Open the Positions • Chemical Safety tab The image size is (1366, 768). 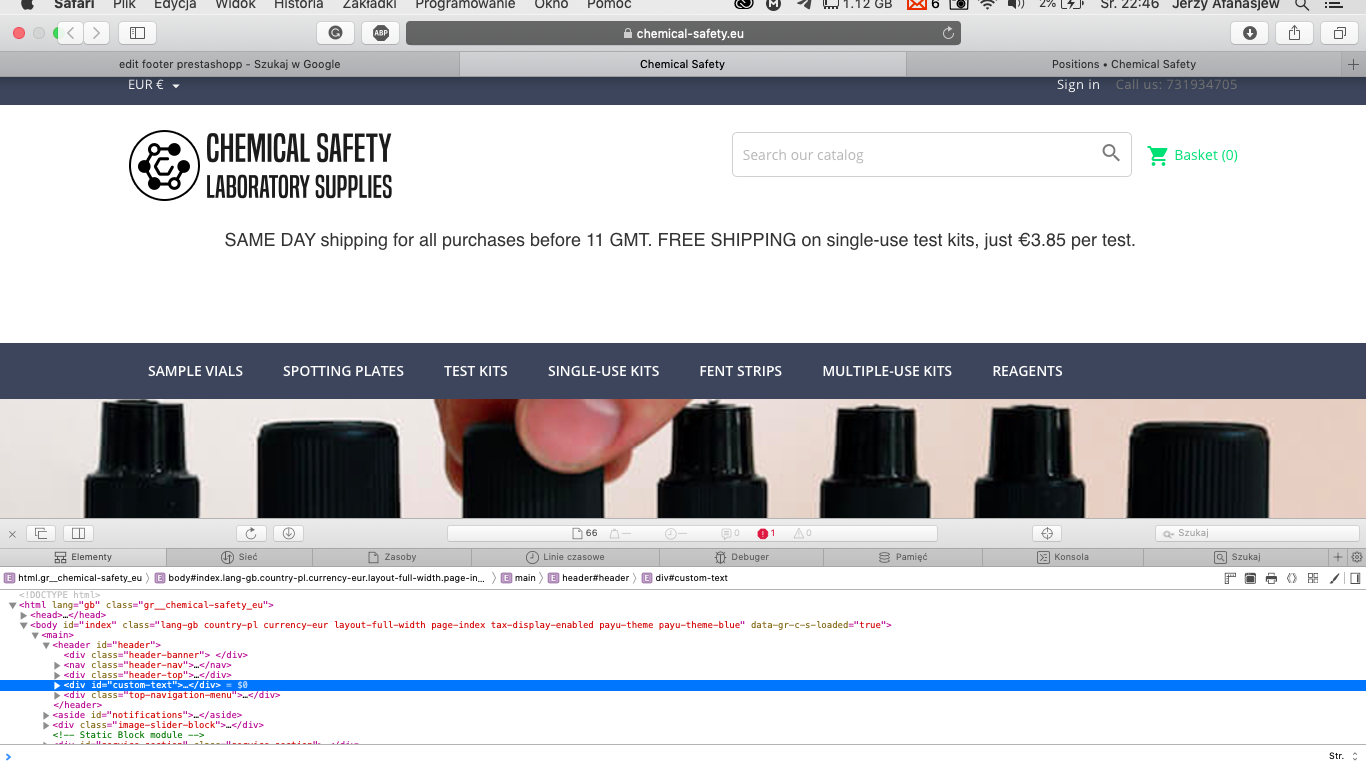click(x=1123, y=64)
